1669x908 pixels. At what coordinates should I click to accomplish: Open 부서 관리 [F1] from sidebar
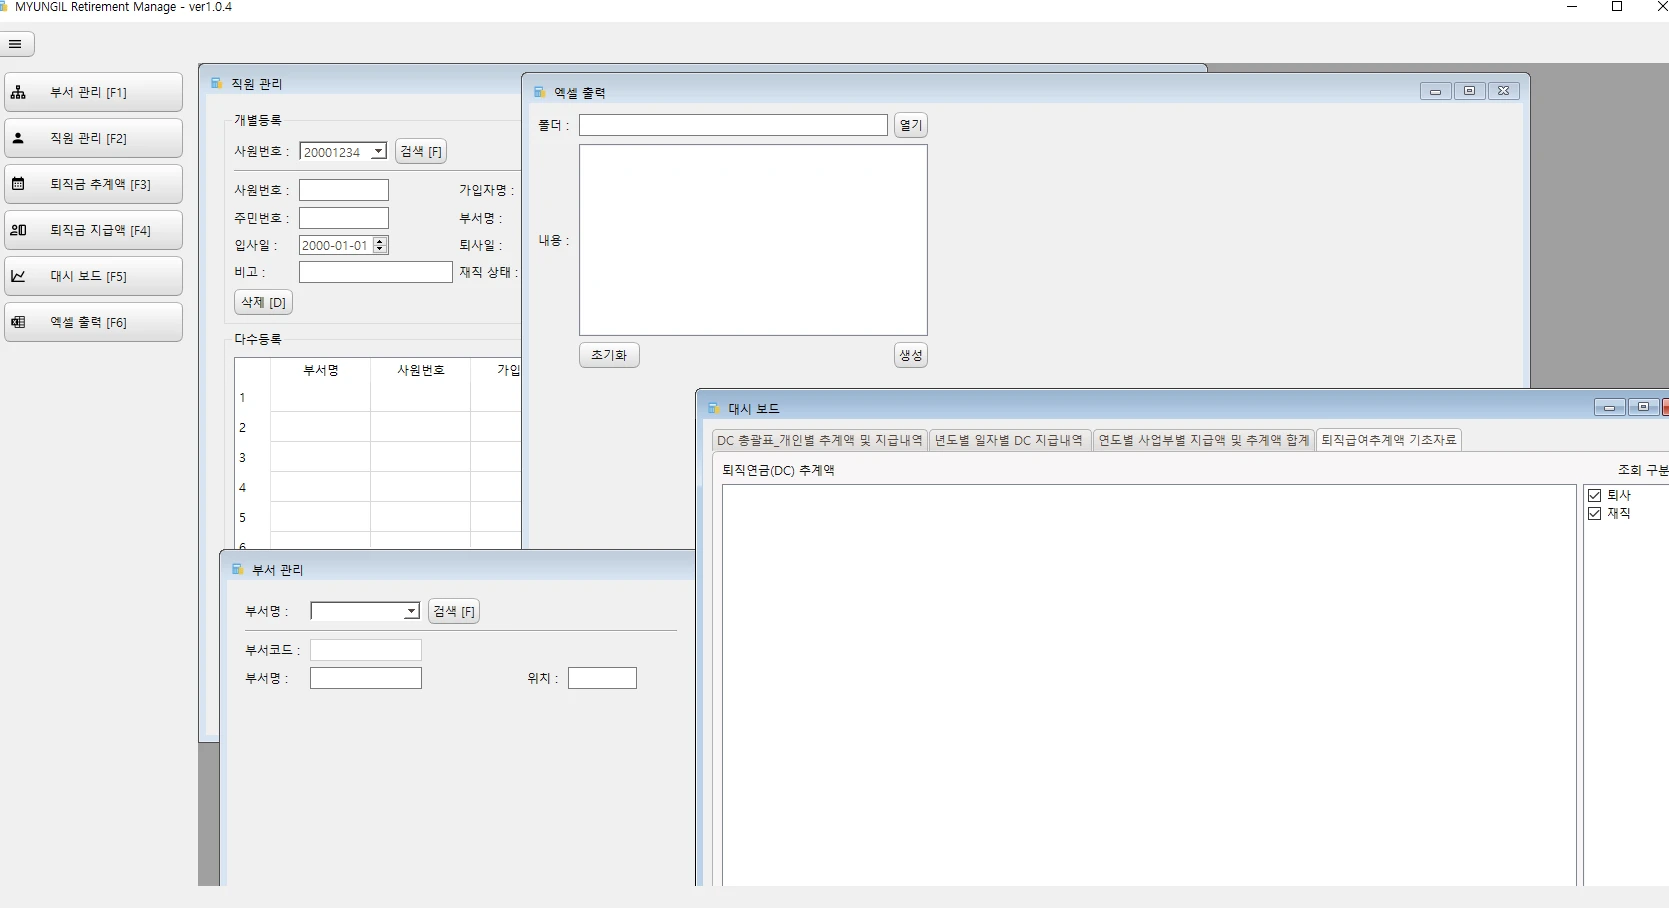[93, 92]
